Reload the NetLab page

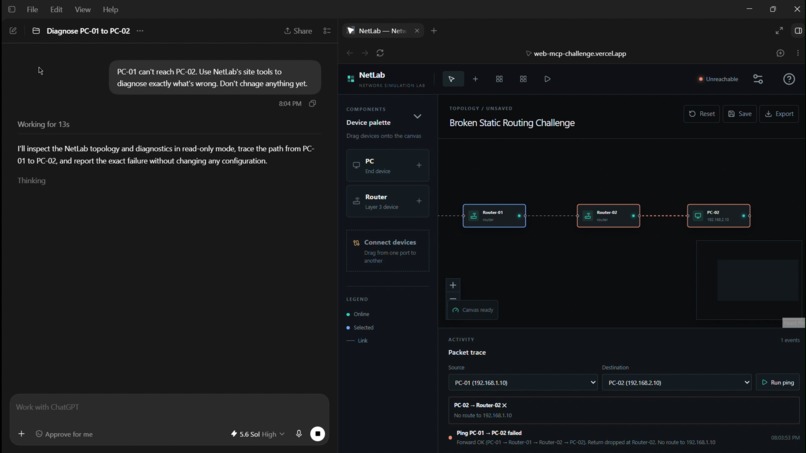tap(380, 53)
